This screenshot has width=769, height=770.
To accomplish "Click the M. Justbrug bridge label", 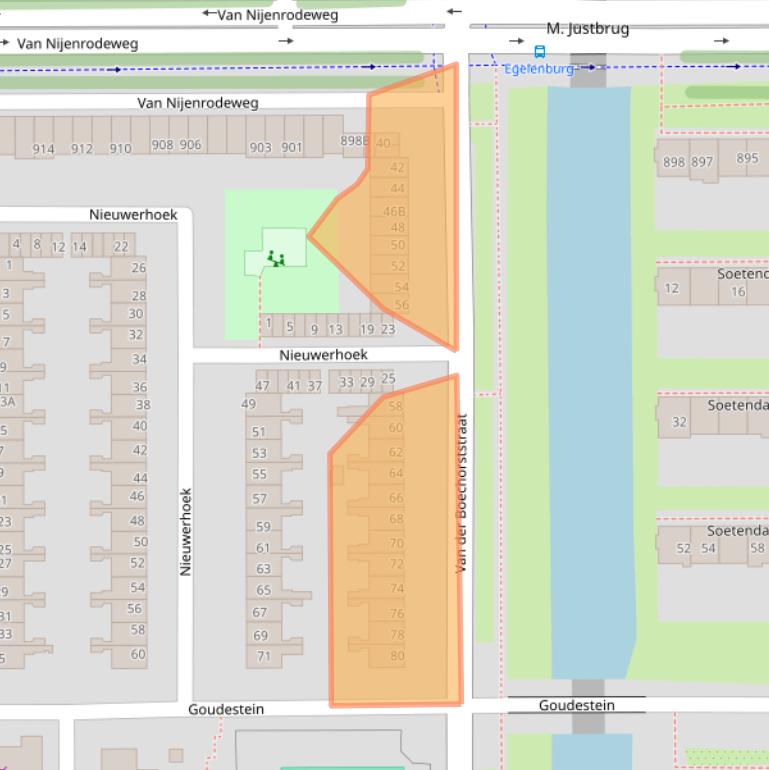I will 587,29.
